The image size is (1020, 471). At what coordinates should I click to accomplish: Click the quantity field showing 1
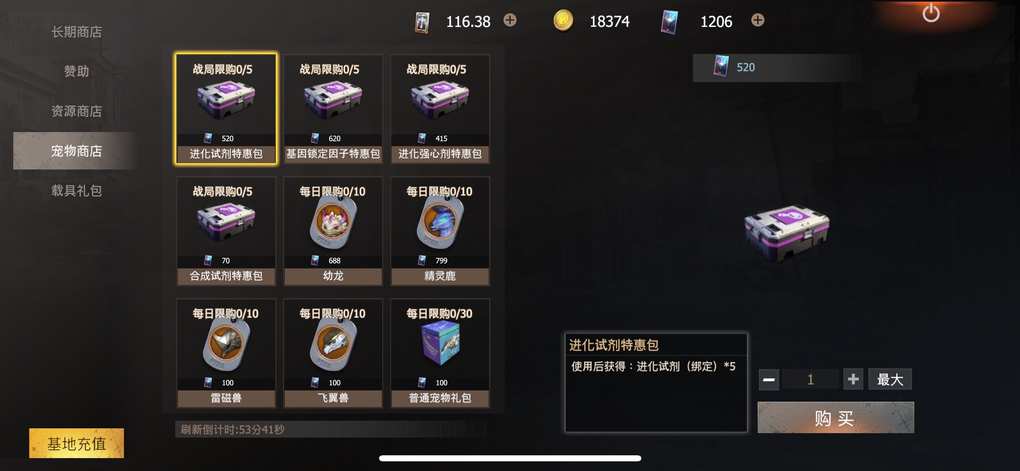pyautogui.click(x=811, y=379)
